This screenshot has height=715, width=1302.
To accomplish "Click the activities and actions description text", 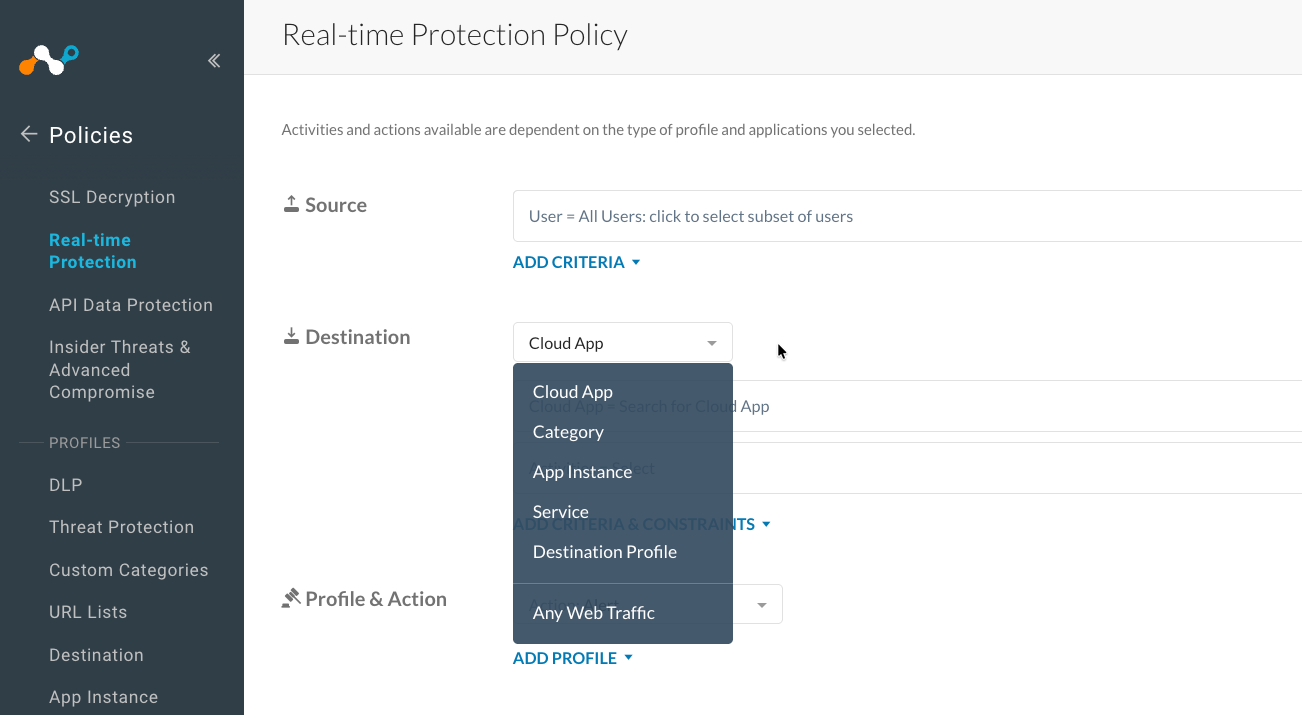I will (598, 129).
